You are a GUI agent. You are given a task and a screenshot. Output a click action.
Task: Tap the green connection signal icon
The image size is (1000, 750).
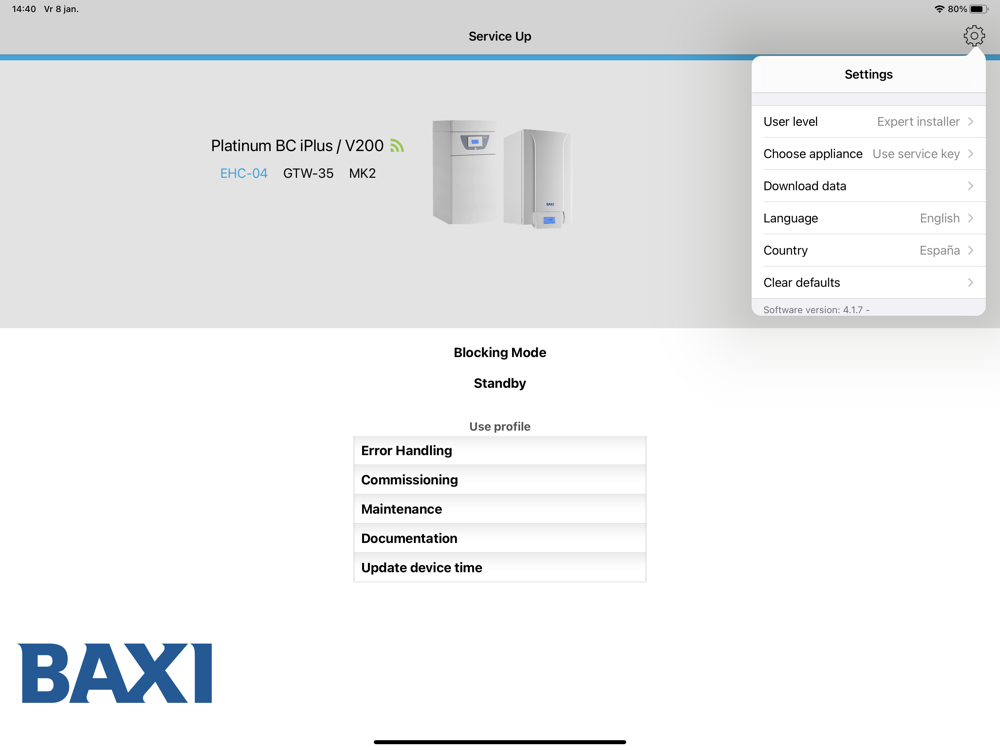pyautogui.click(x=397, y=146)
